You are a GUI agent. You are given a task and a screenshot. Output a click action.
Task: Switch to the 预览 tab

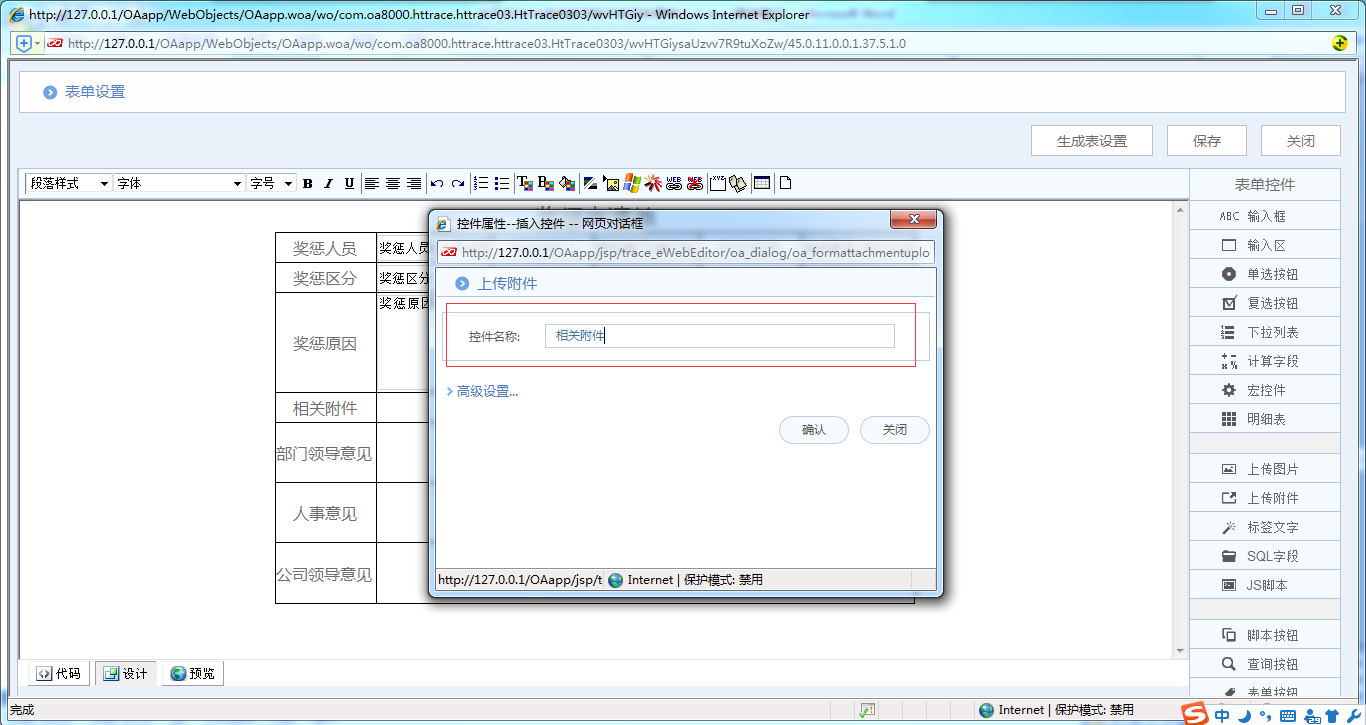[x=193, y=674]
